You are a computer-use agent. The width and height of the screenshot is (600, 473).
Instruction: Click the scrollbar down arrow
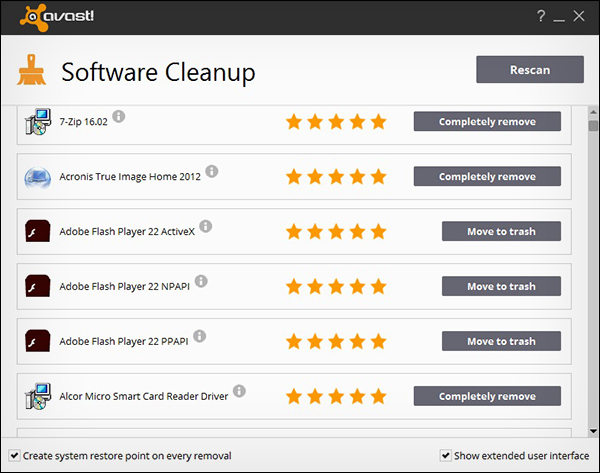point(593,431)
